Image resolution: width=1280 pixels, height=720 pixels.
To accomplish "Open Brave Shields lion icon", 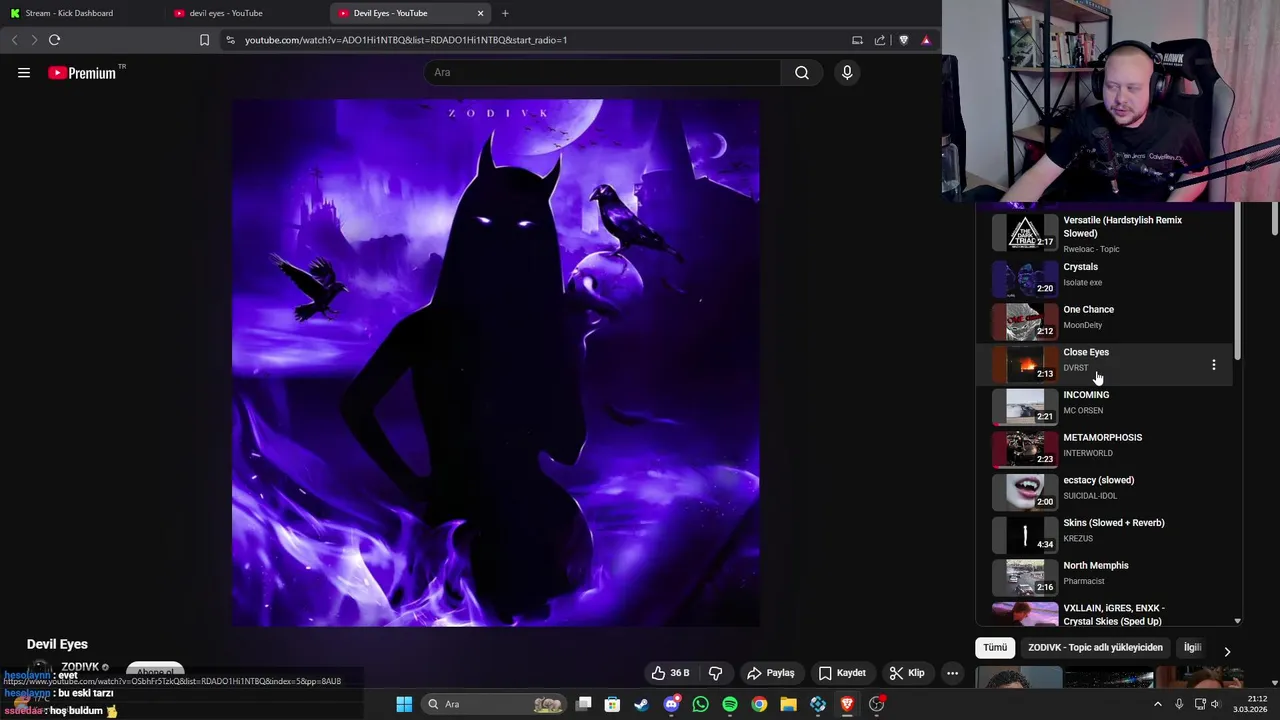I will tap(904, 40).
